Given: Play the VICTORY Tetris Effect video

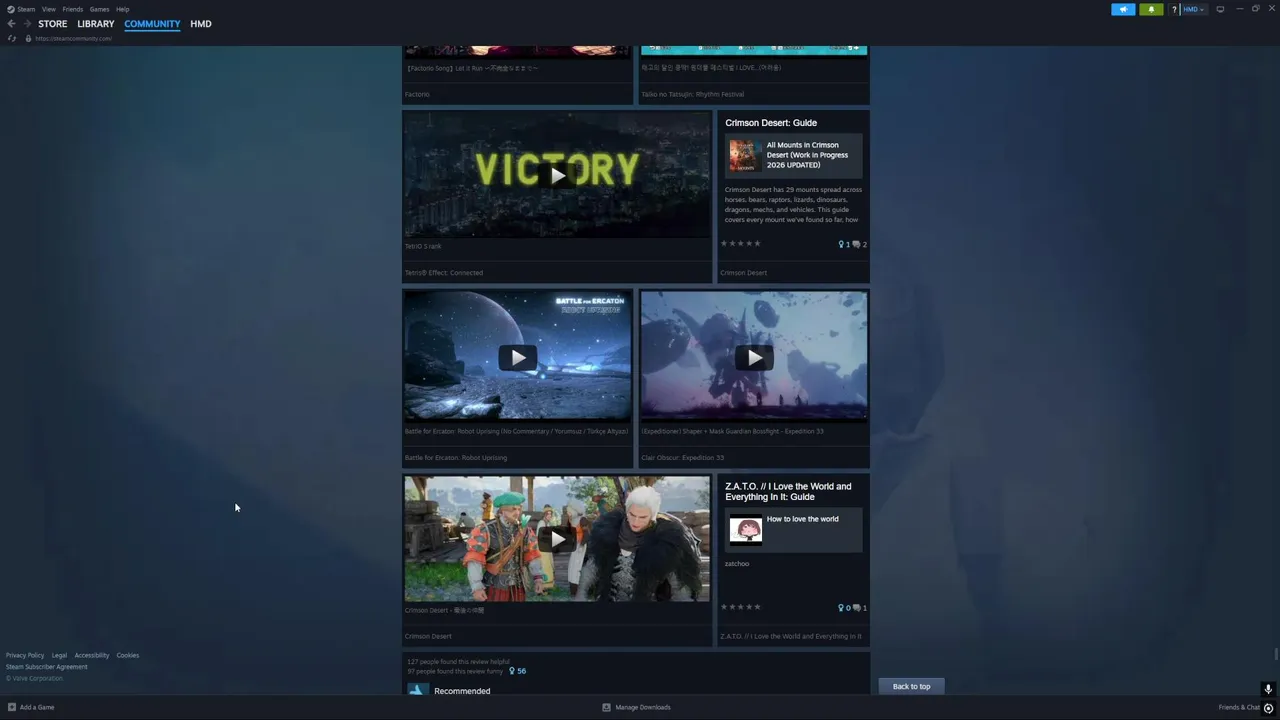Looking at the screenshot, I should coord(557,175).
